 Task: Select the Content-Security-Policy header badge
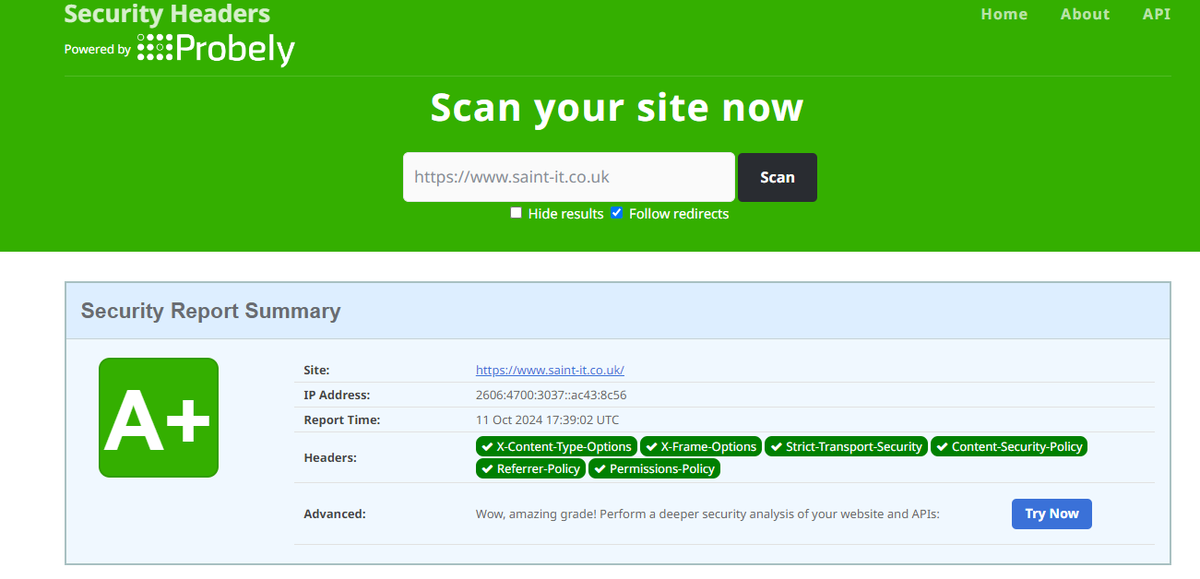(x=1009, y=447)
